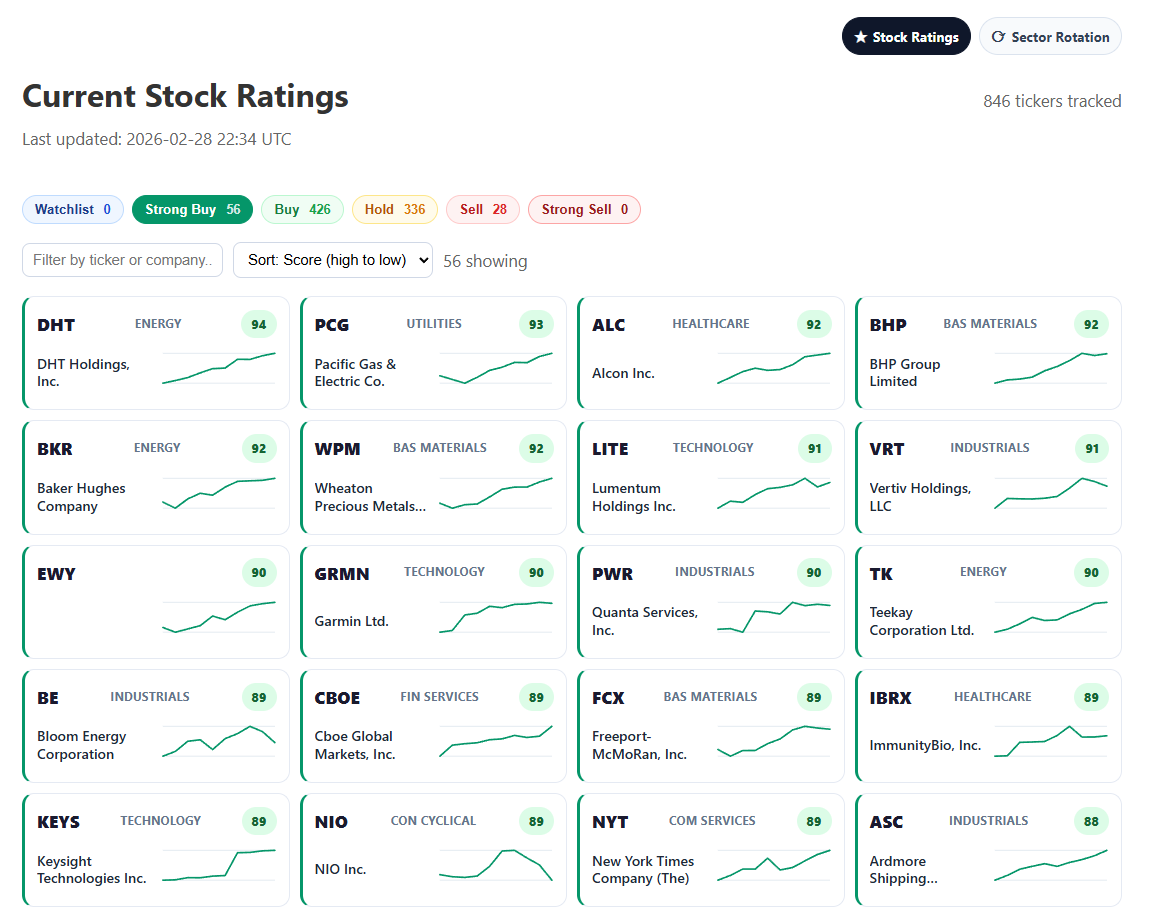Image resolution: width=1149 pixels, height=917 pixels.
Task: Click the EWY sparkline chart
Action: tap(218, 619)
